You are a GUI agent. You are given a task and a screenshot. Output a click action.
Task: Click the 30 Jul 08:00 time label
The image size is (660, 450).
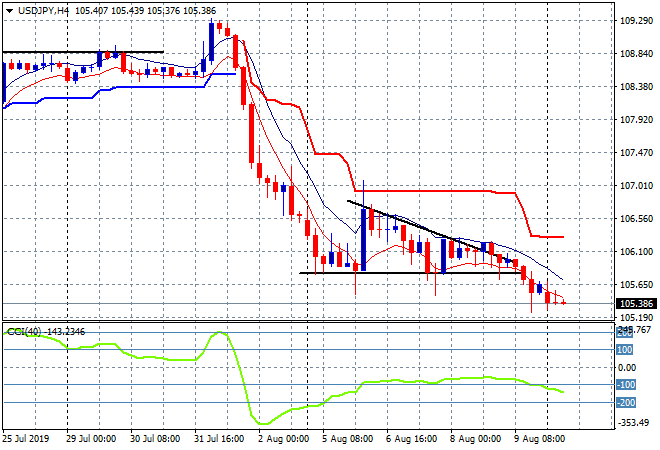tap(155, 439)
